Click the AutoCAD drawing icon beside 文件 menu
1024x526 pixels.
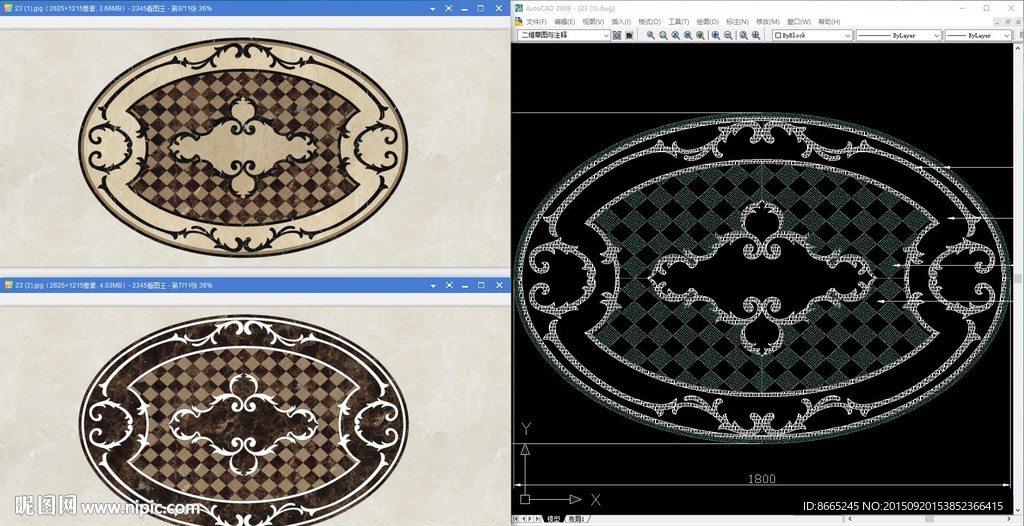pos(519,22)
